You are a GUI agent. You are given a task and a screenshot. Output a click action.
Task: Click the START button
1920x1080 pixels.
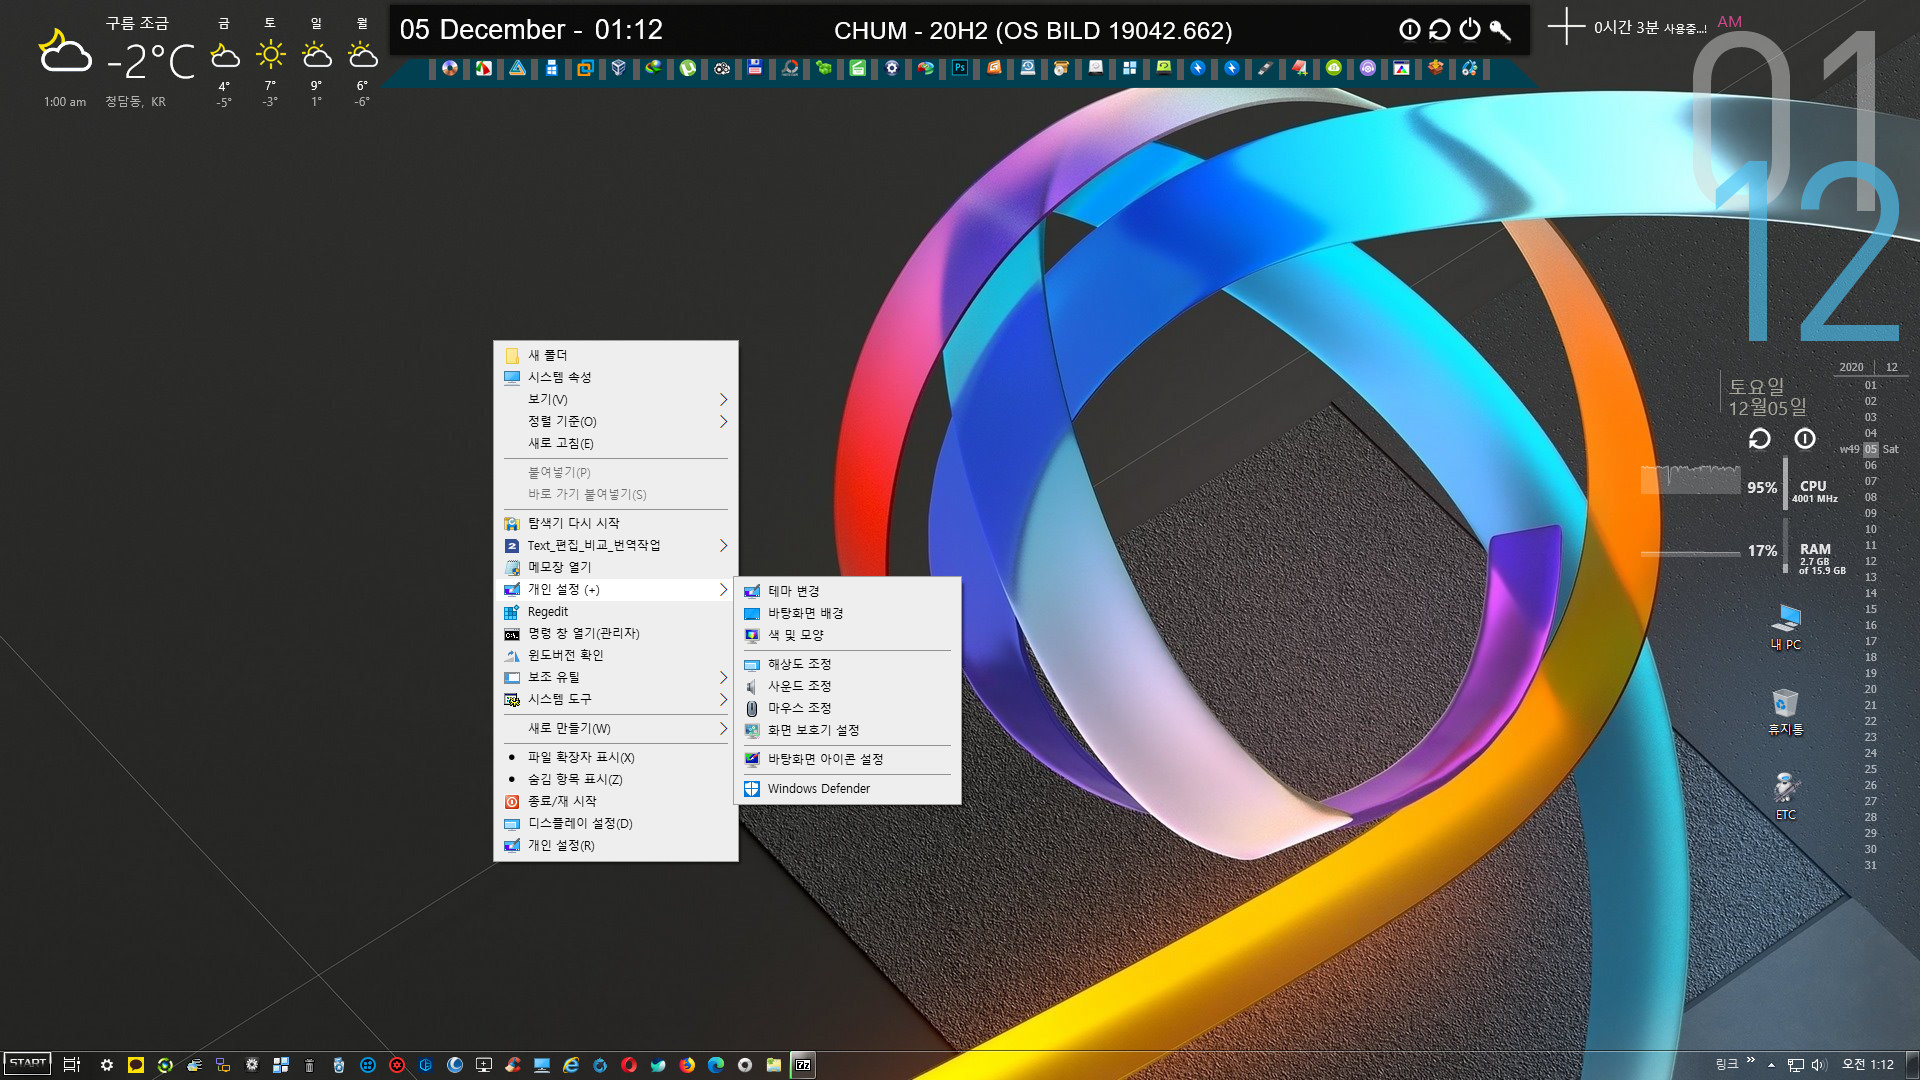pyautogui.click(x=27, y=1064)
